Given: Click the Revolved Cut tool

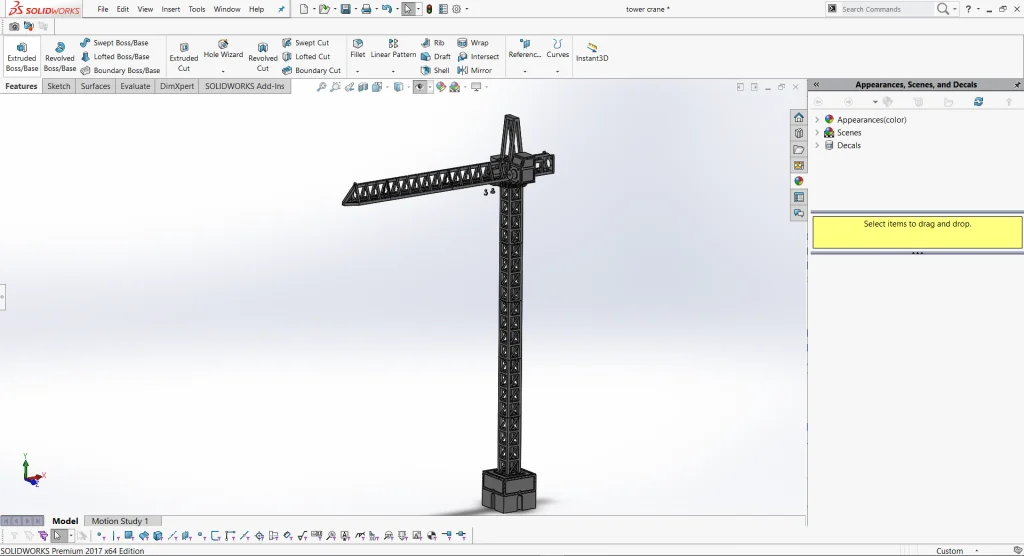Looking at the screenshot, I should pos(263,57).
